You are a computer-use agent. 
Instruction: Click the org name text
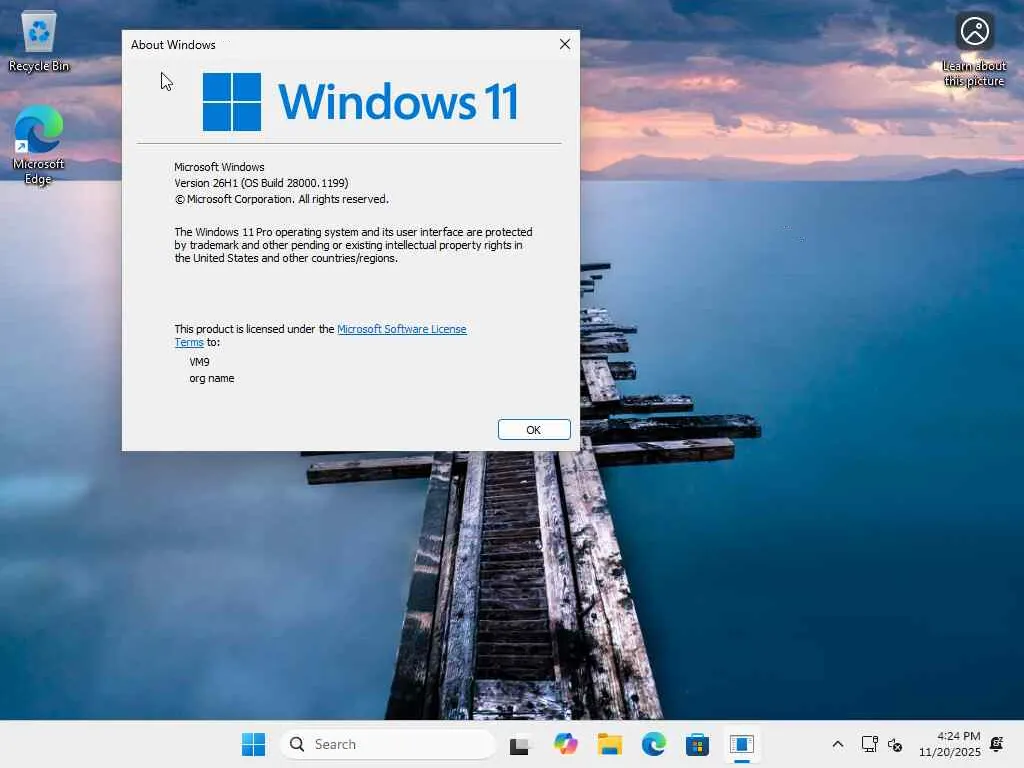(x=212, y=378)
